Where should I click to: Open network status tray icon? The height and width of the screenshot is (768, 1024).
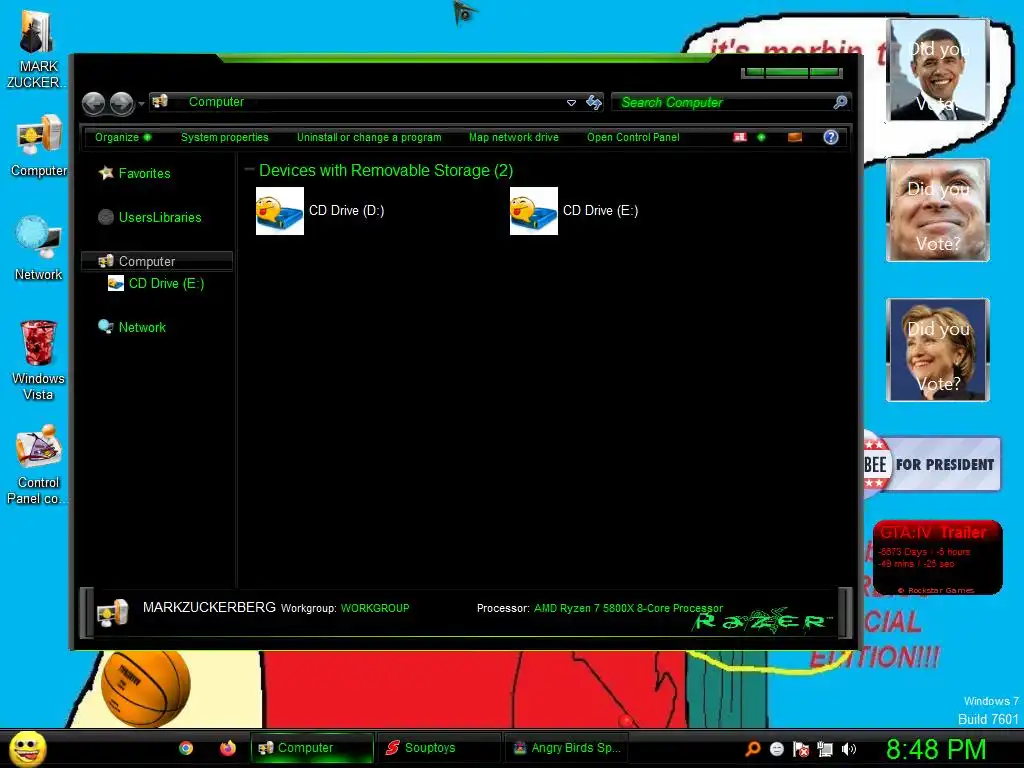pos(825,749)
